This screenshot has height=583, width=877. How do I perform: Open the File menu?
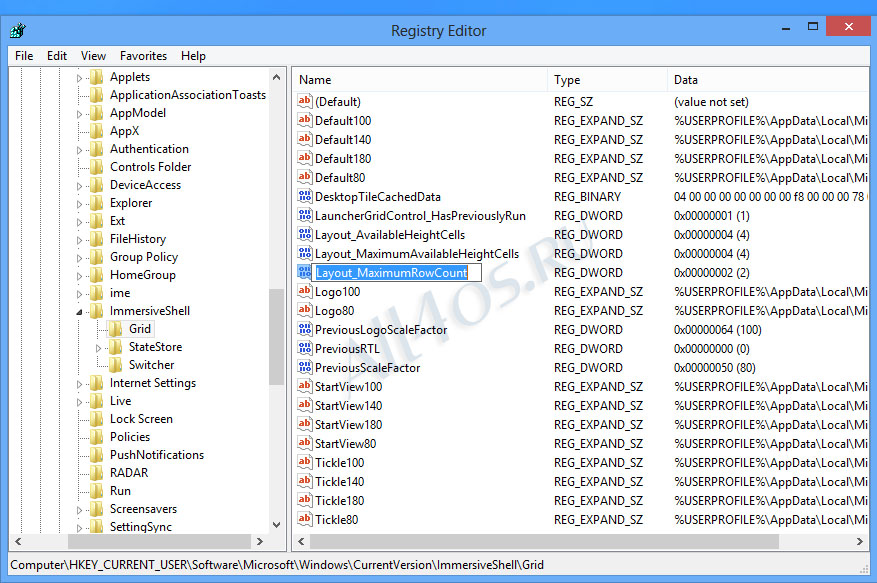24,56
